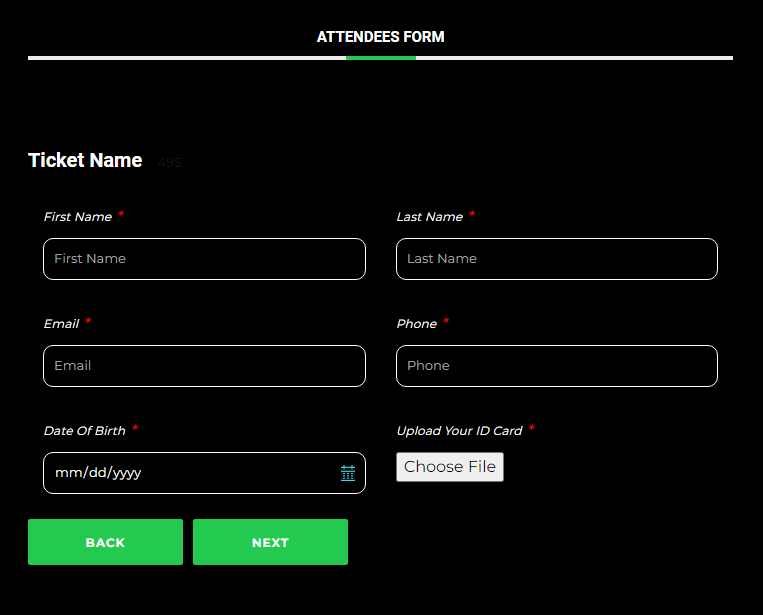
Task: Click the Email field label
Action: click(x=61, y=324)
